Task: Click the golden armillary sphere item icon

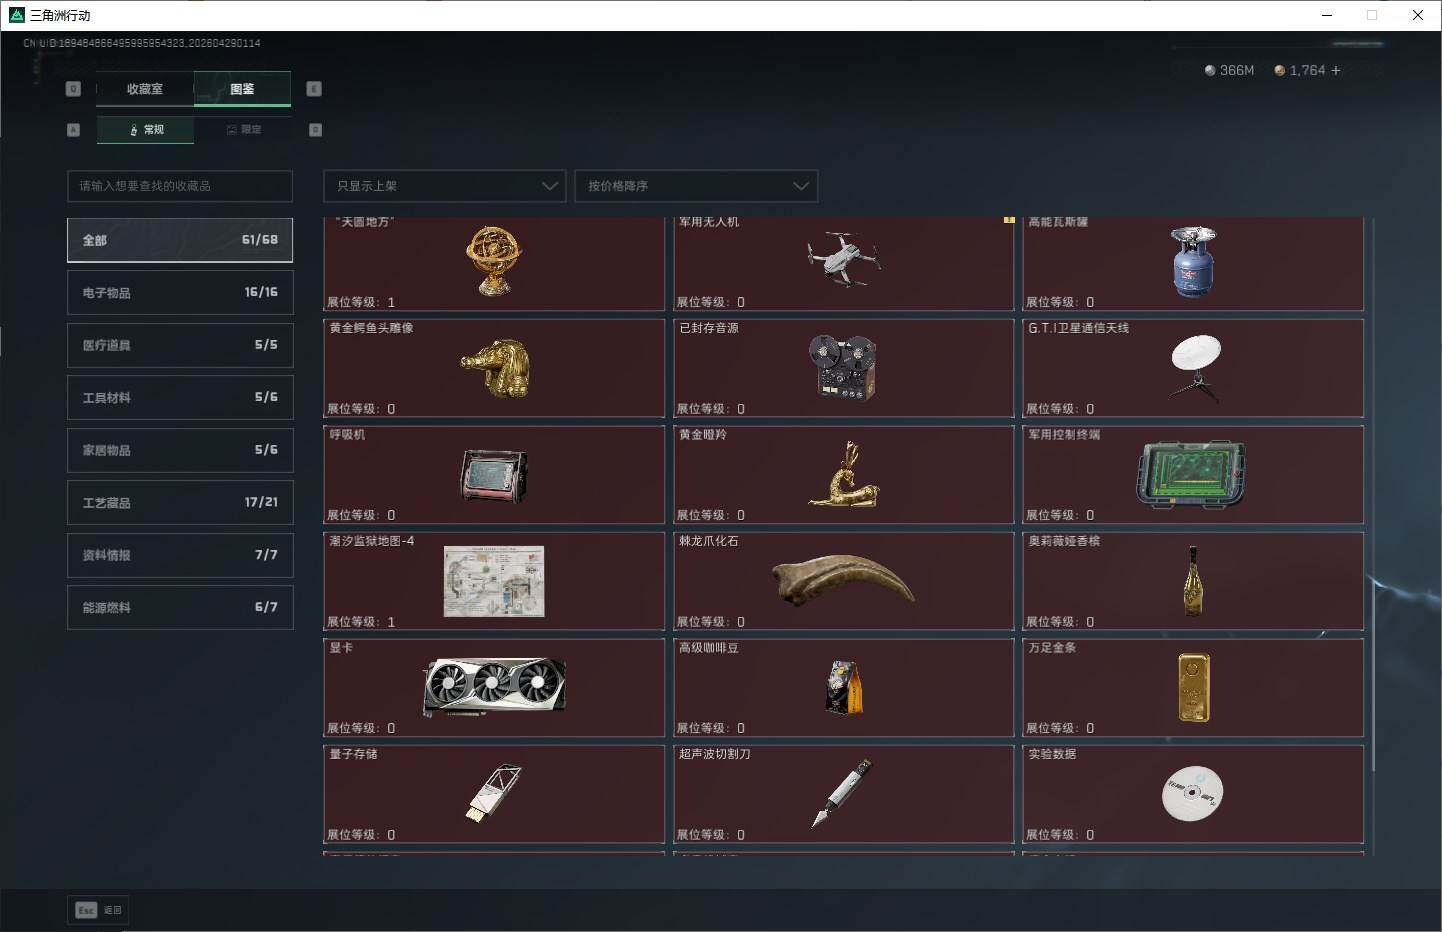Action: (x=493, y=260)
